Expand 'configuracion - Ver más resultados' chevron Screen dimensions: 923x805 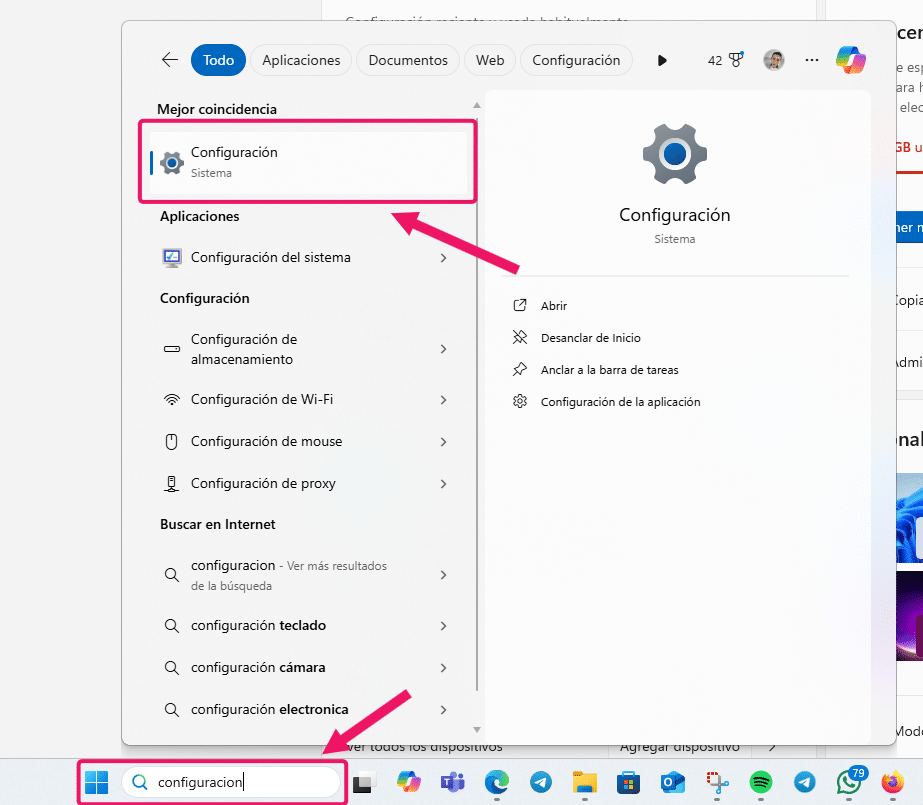click(x=443, y=575)
